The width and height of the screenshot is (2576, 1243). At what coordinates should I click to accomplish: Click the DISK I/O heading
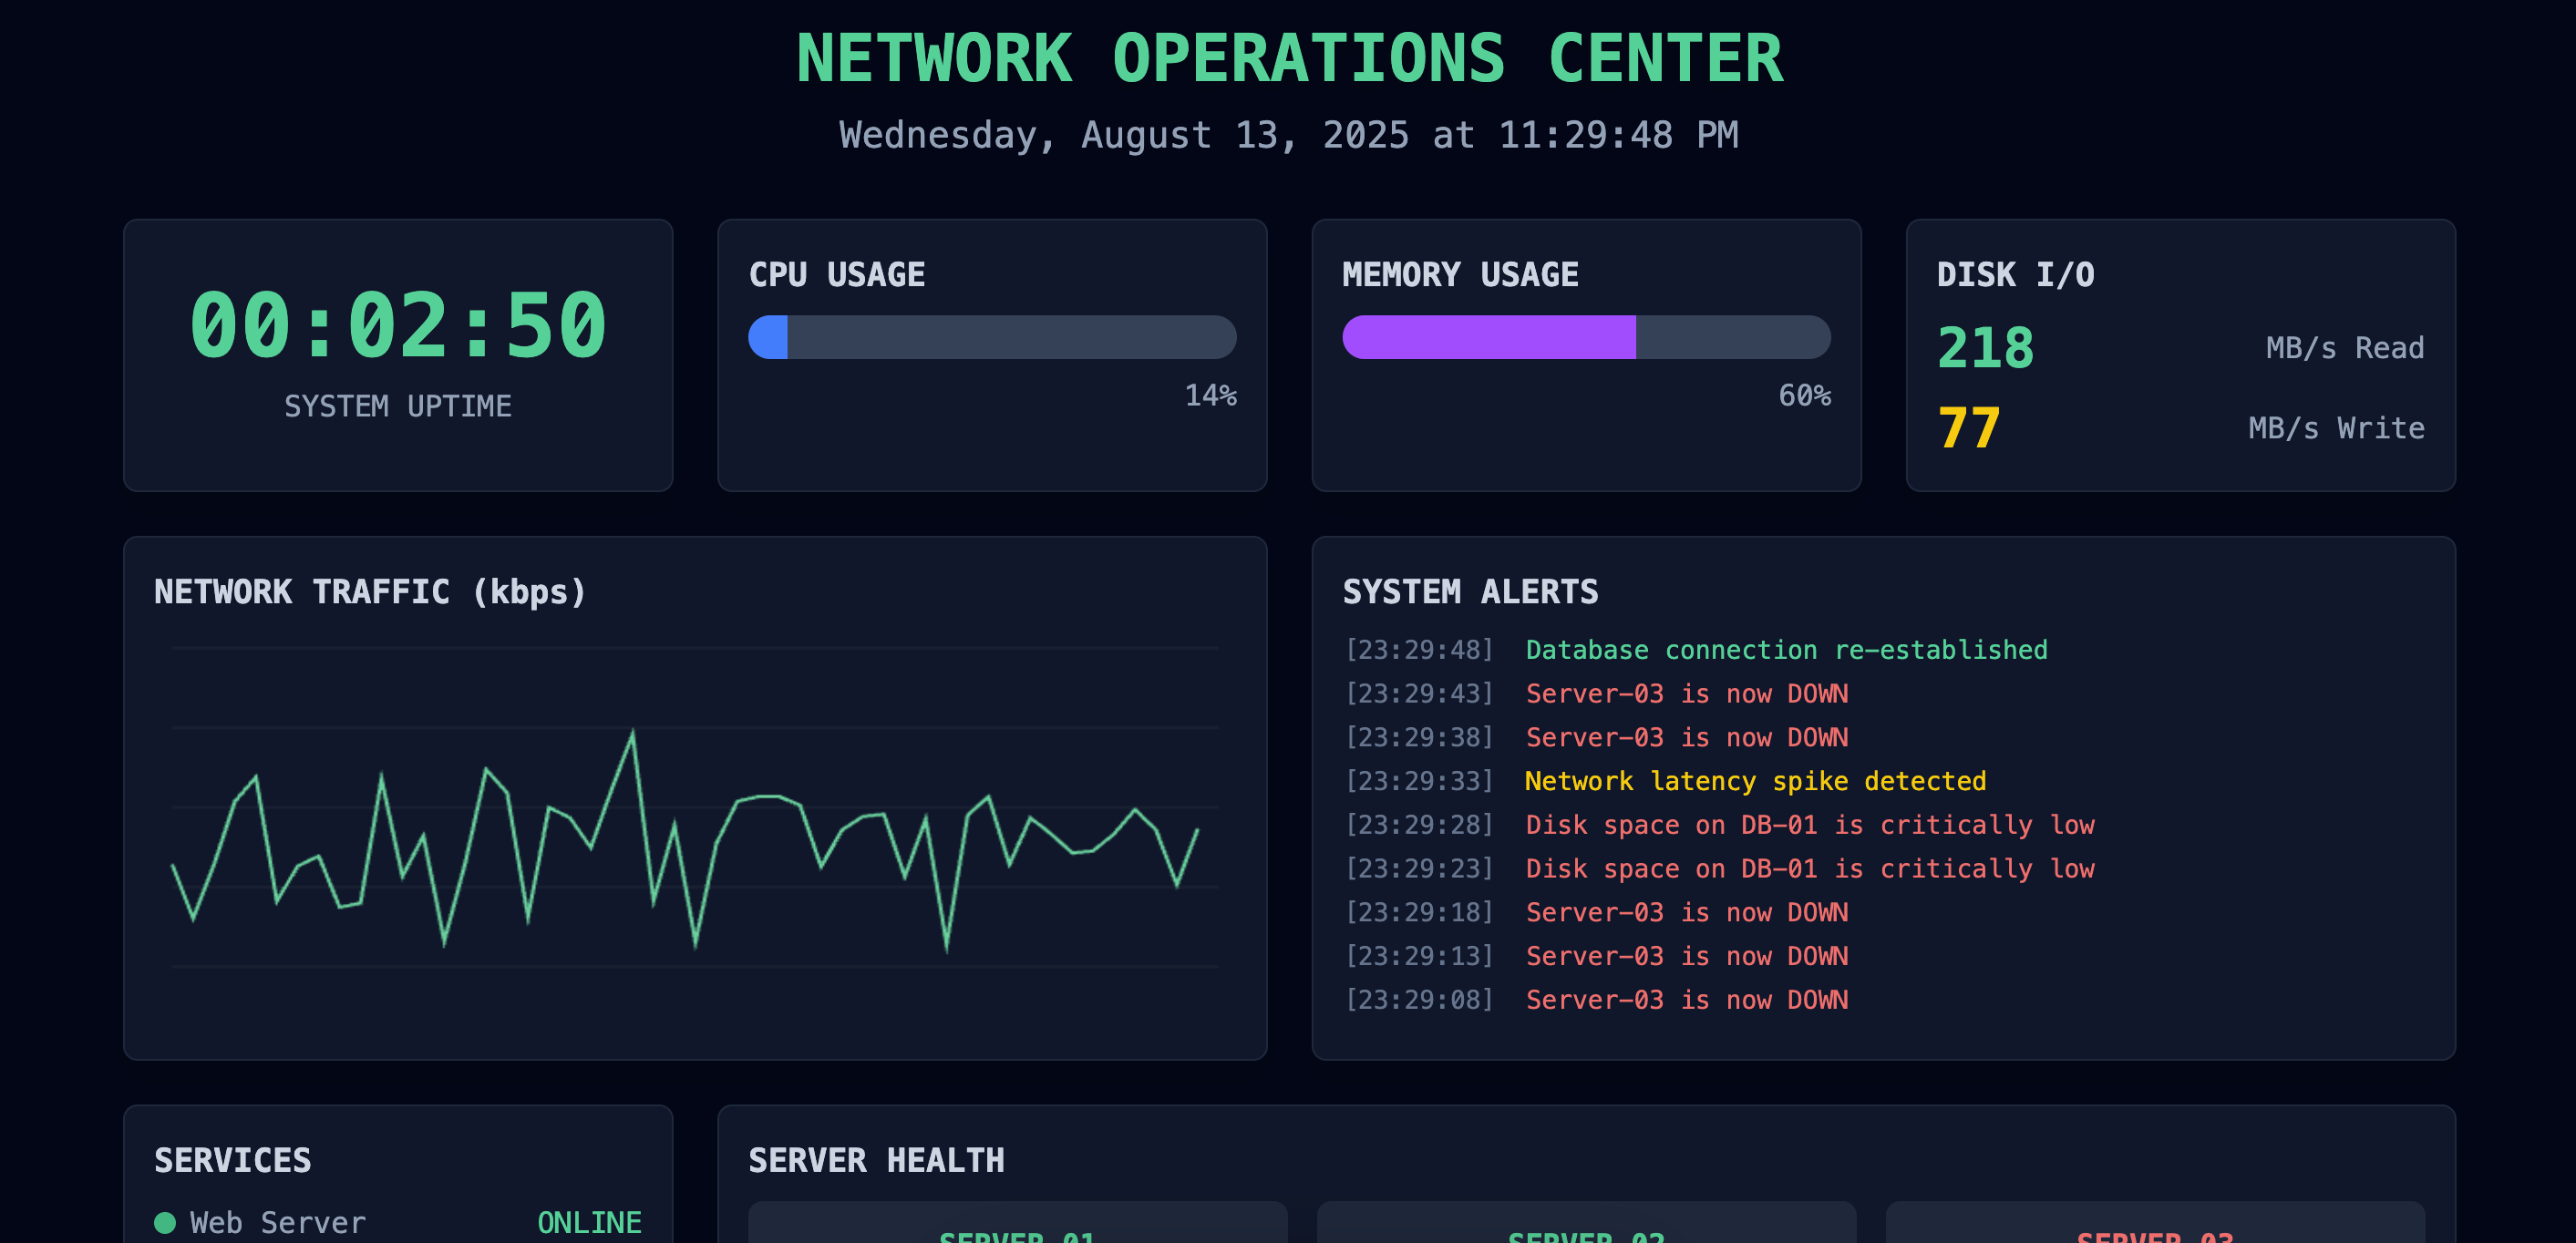coord(2015,274)
